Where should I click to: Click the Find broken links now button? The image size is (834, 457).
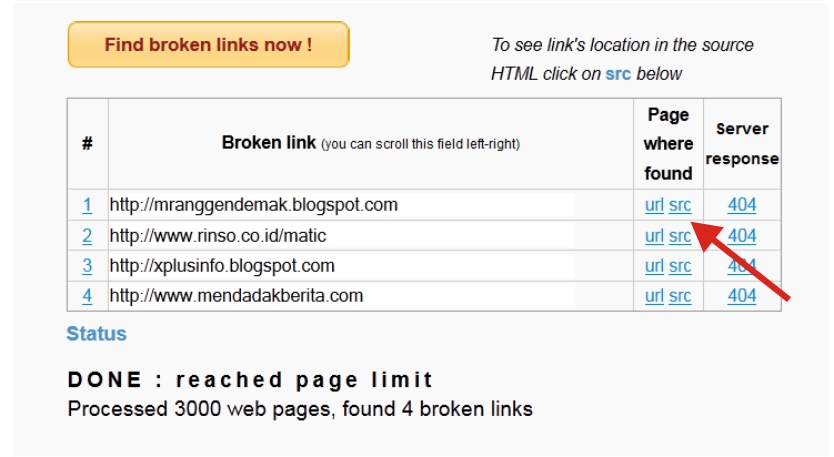tap(208, 45)
